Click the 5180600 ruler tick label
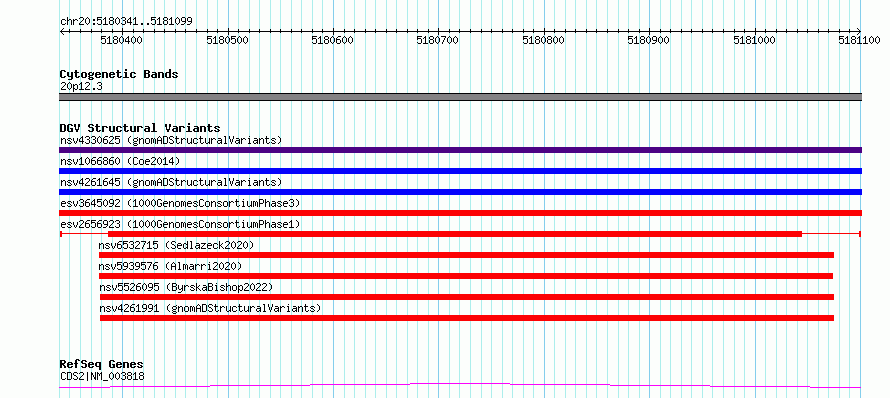The width and height of the screenshot is (890, 398). [333, 40]
